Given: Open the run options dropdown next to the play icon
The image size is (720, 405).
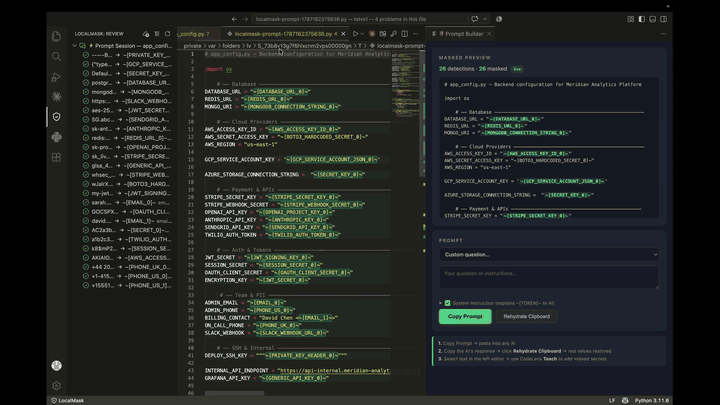Looking at the screenshot, I should click(x=362, y=34).
